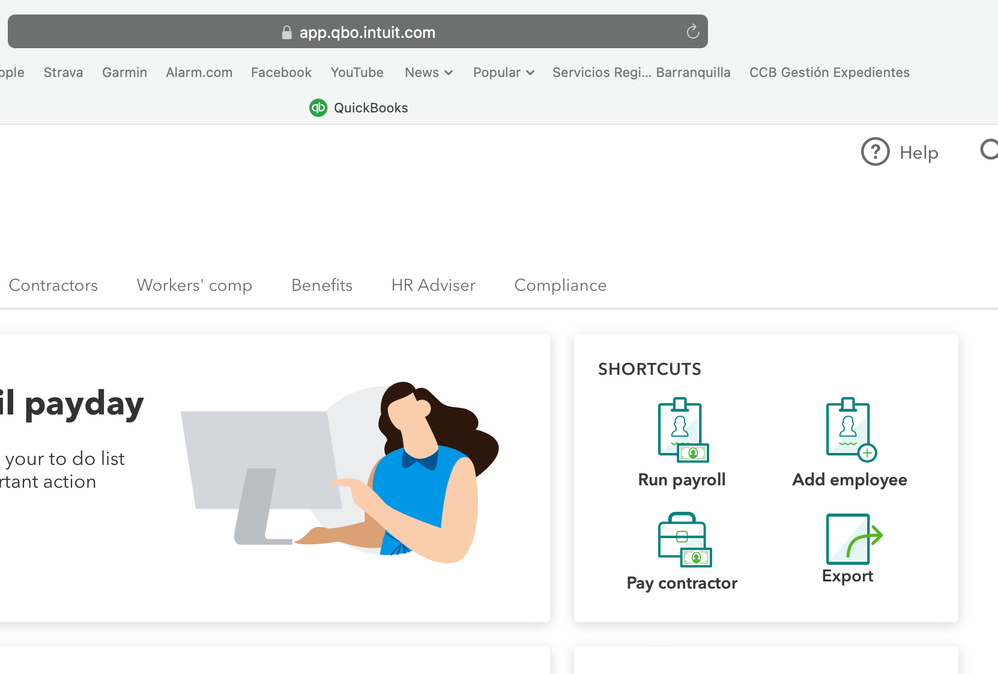998x674 pixels.
Task: Click the Help text label
Action: tap(918, 153)
